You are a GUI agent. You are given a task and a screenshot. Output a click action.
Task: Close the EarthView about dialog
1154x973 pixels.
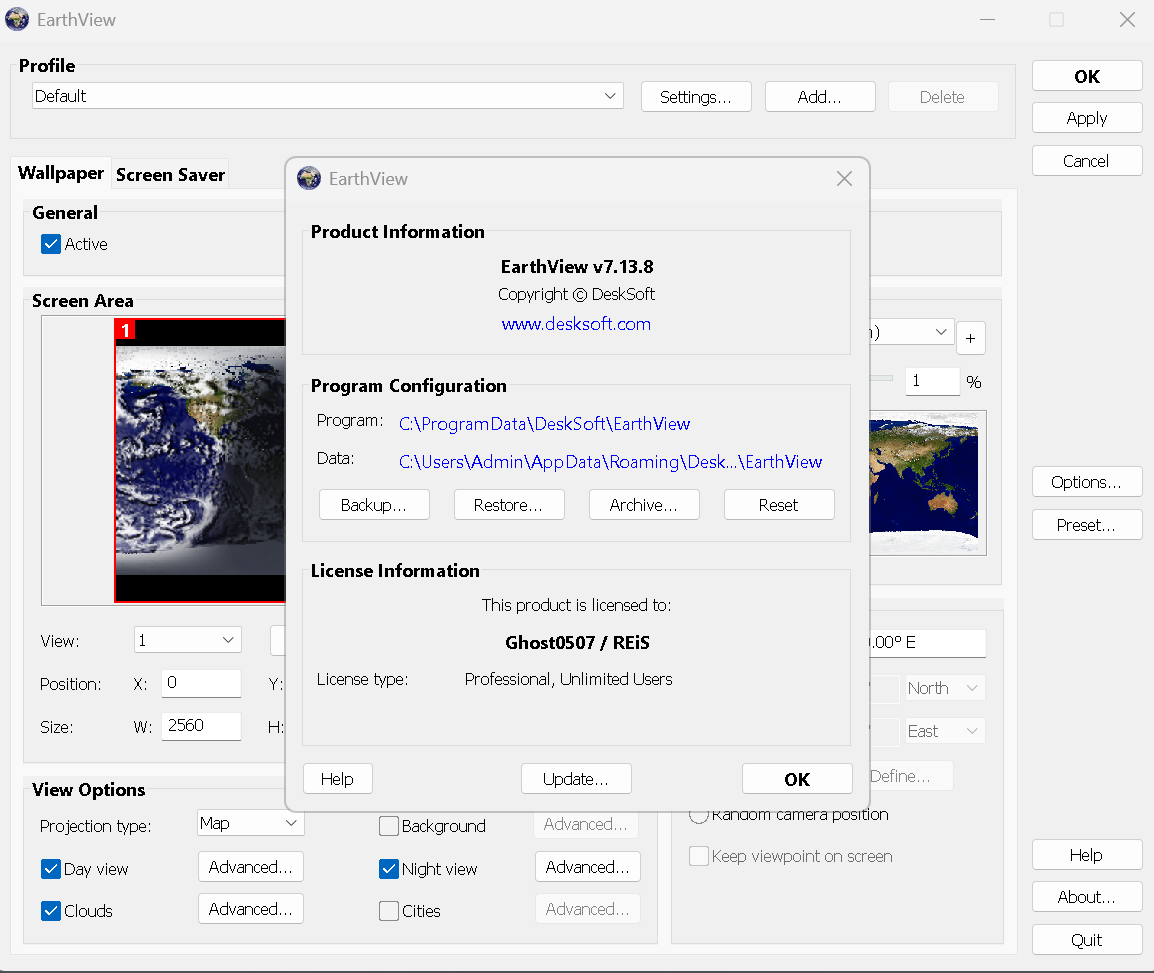pos(844,178)
